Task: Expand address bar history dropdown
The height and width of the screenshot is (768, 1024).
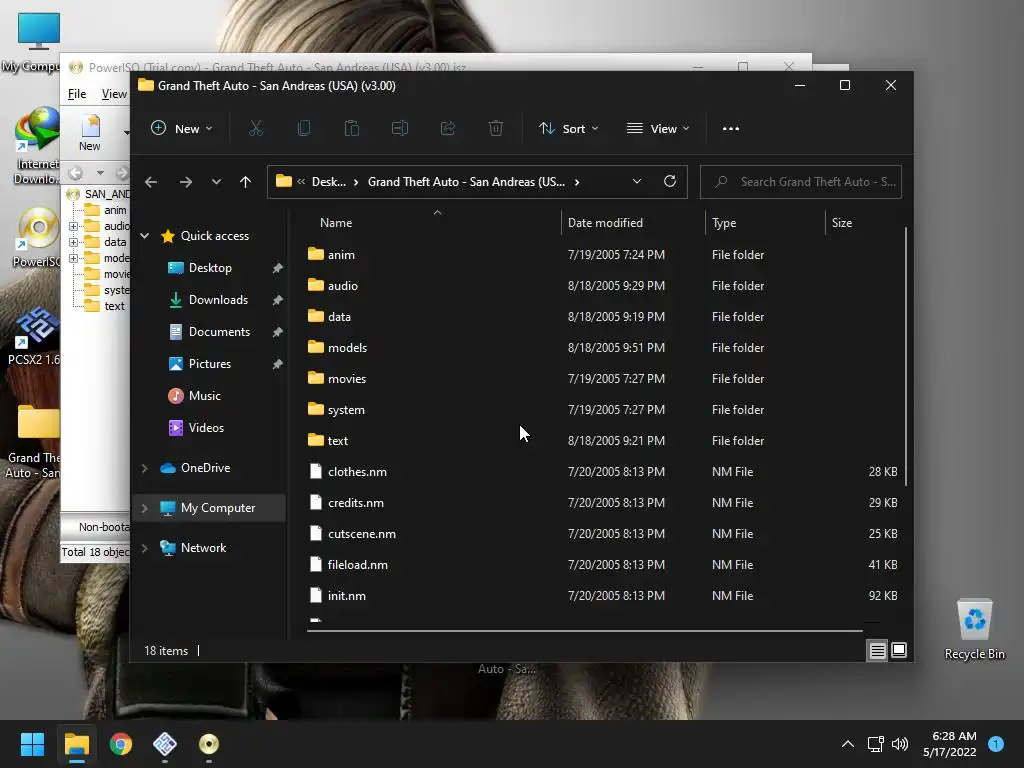Action: (637, 182)
